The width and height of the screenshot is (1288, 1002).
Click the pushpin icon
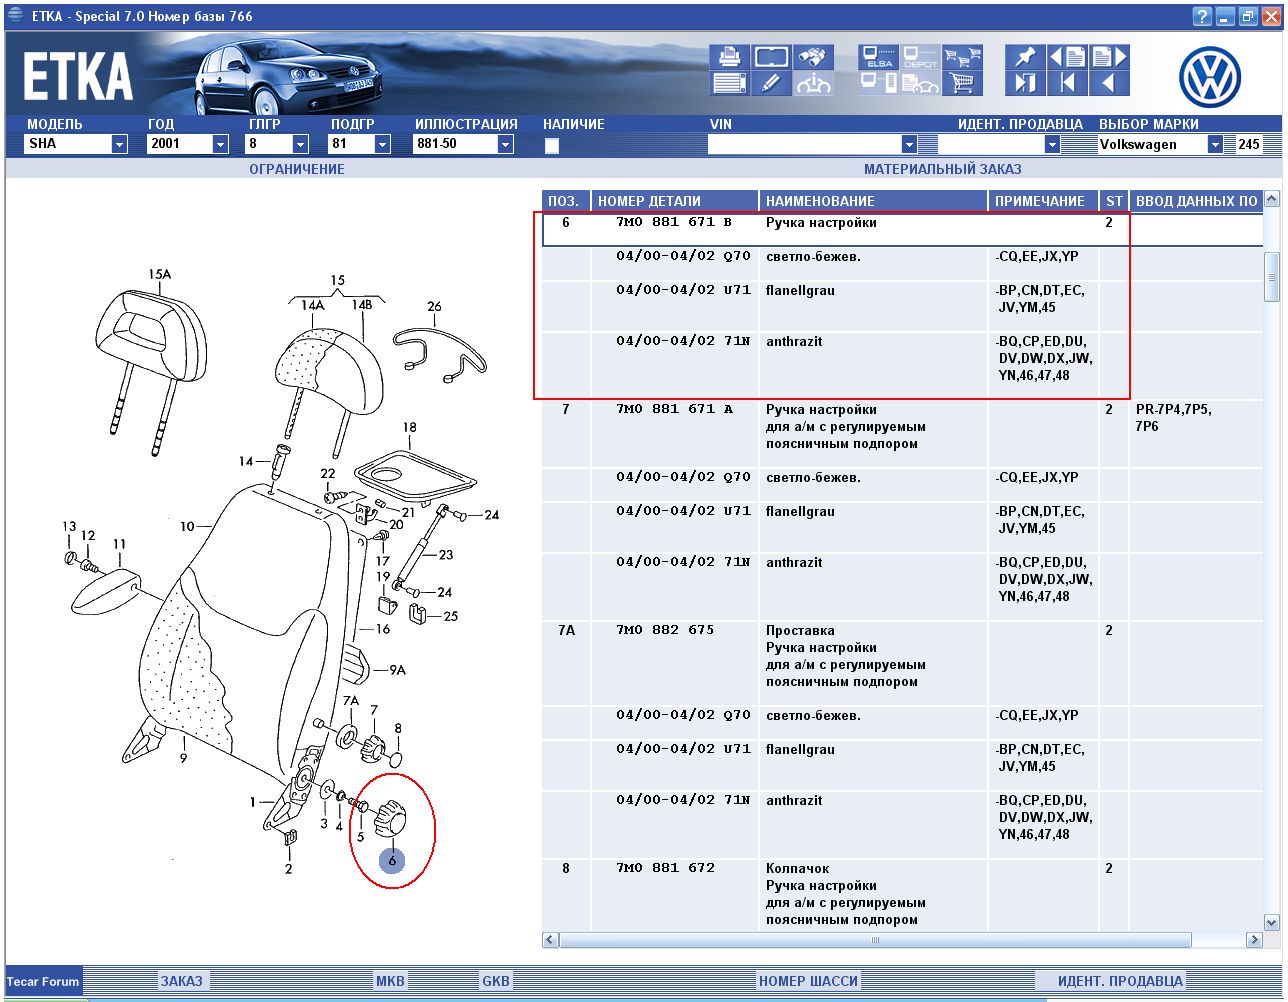(x=1025, y=57)
